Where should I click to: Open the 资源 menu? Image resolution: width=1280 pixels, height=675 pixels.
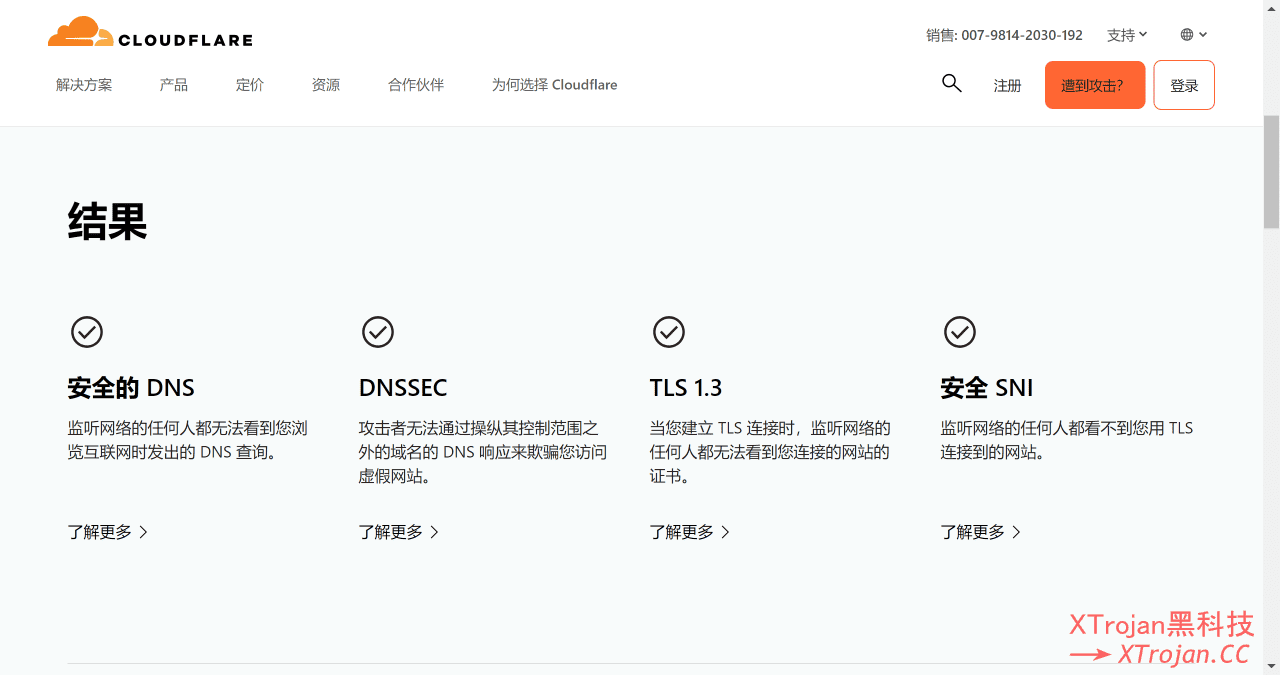(x=326, y=85)
